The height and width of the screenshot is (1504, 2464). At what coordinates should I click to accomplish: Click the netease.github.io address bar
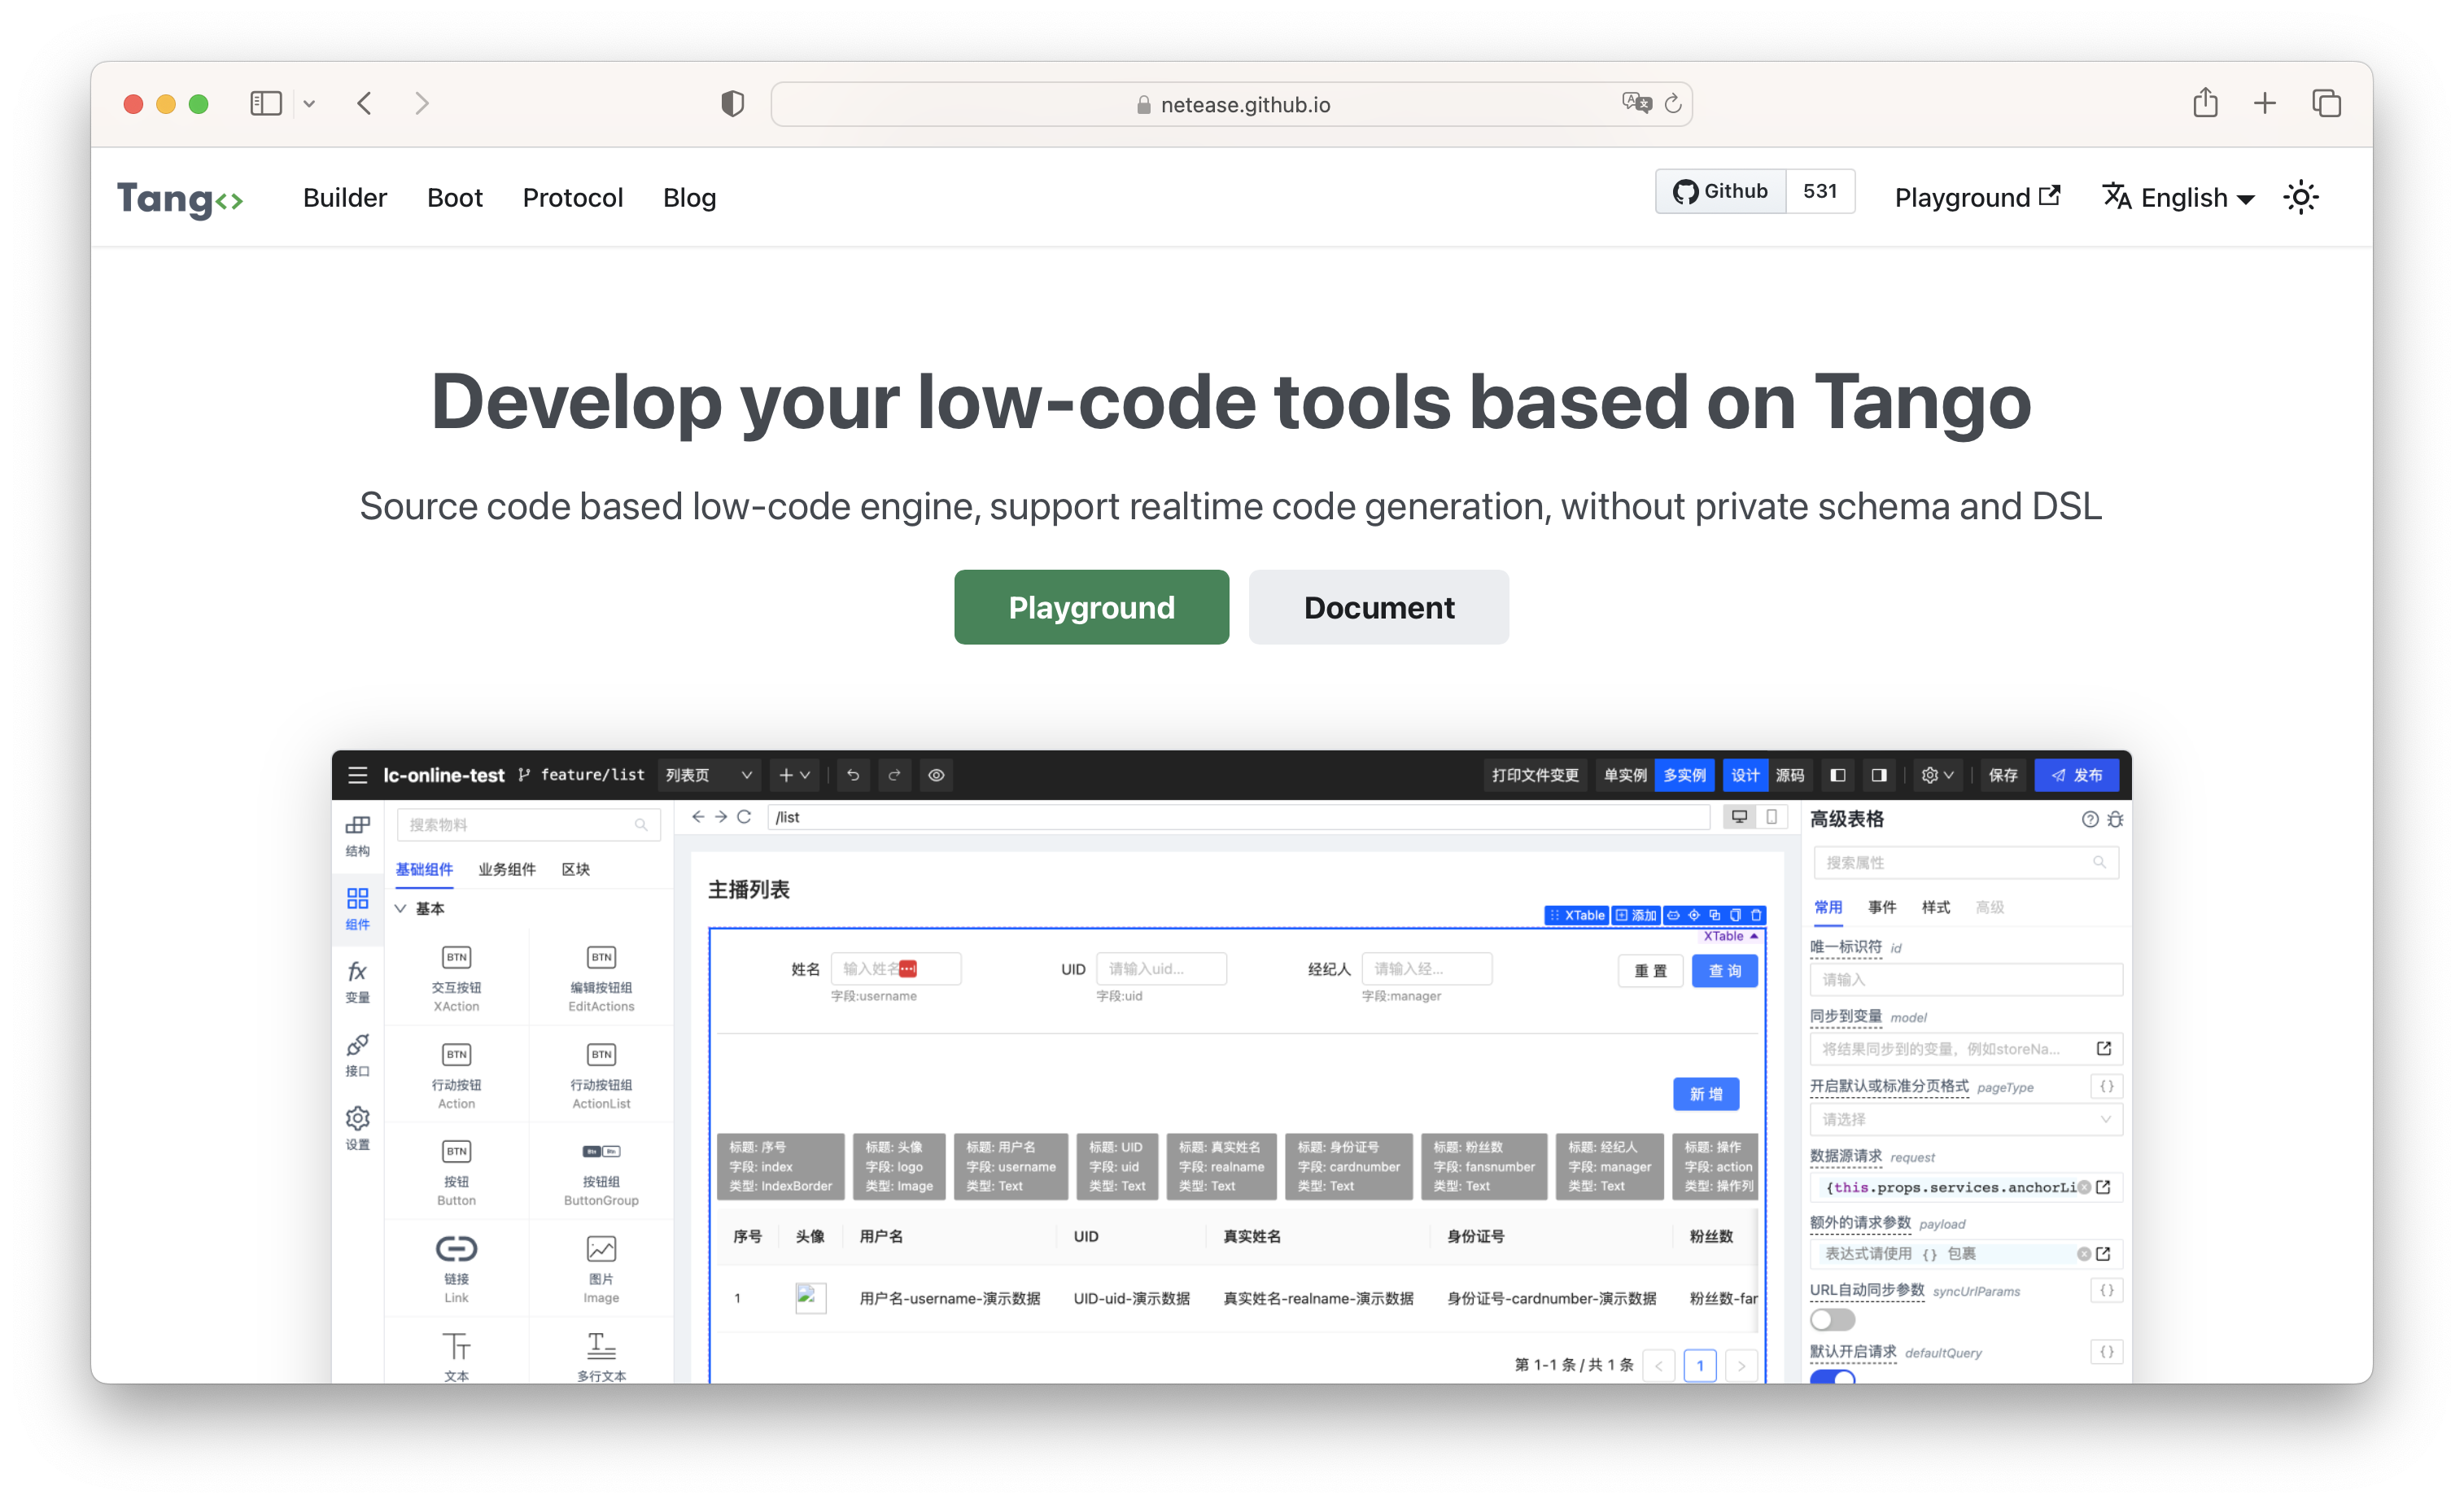tap(1231, 104)
